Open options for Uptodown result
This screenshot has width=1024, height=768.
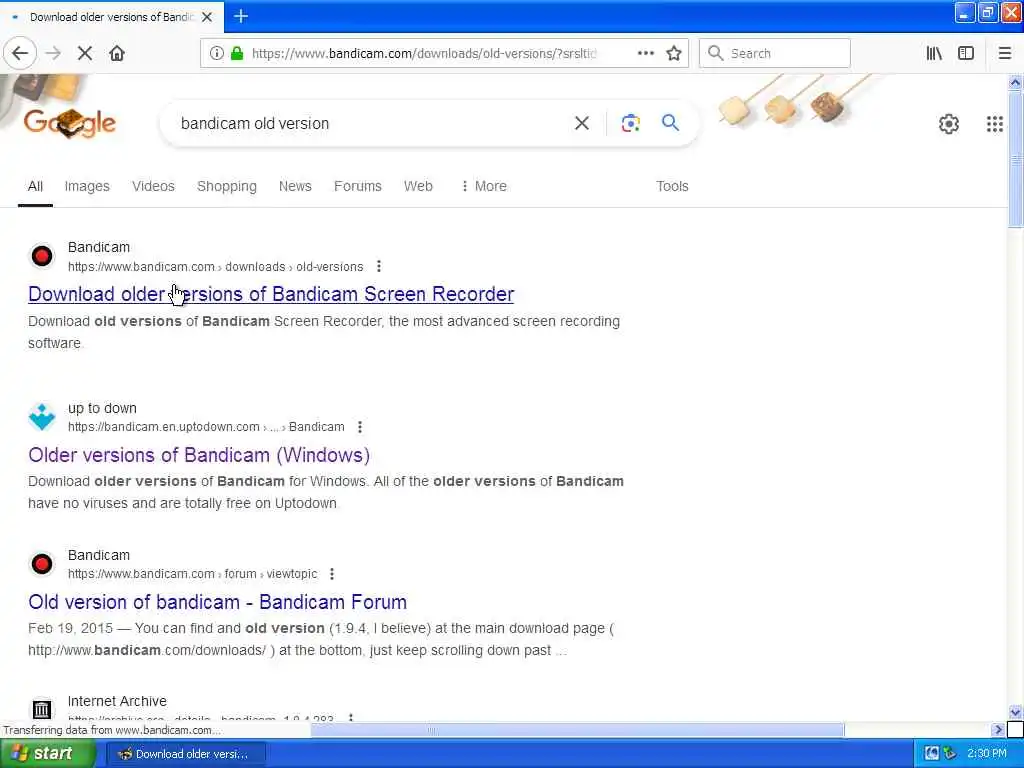360,427
